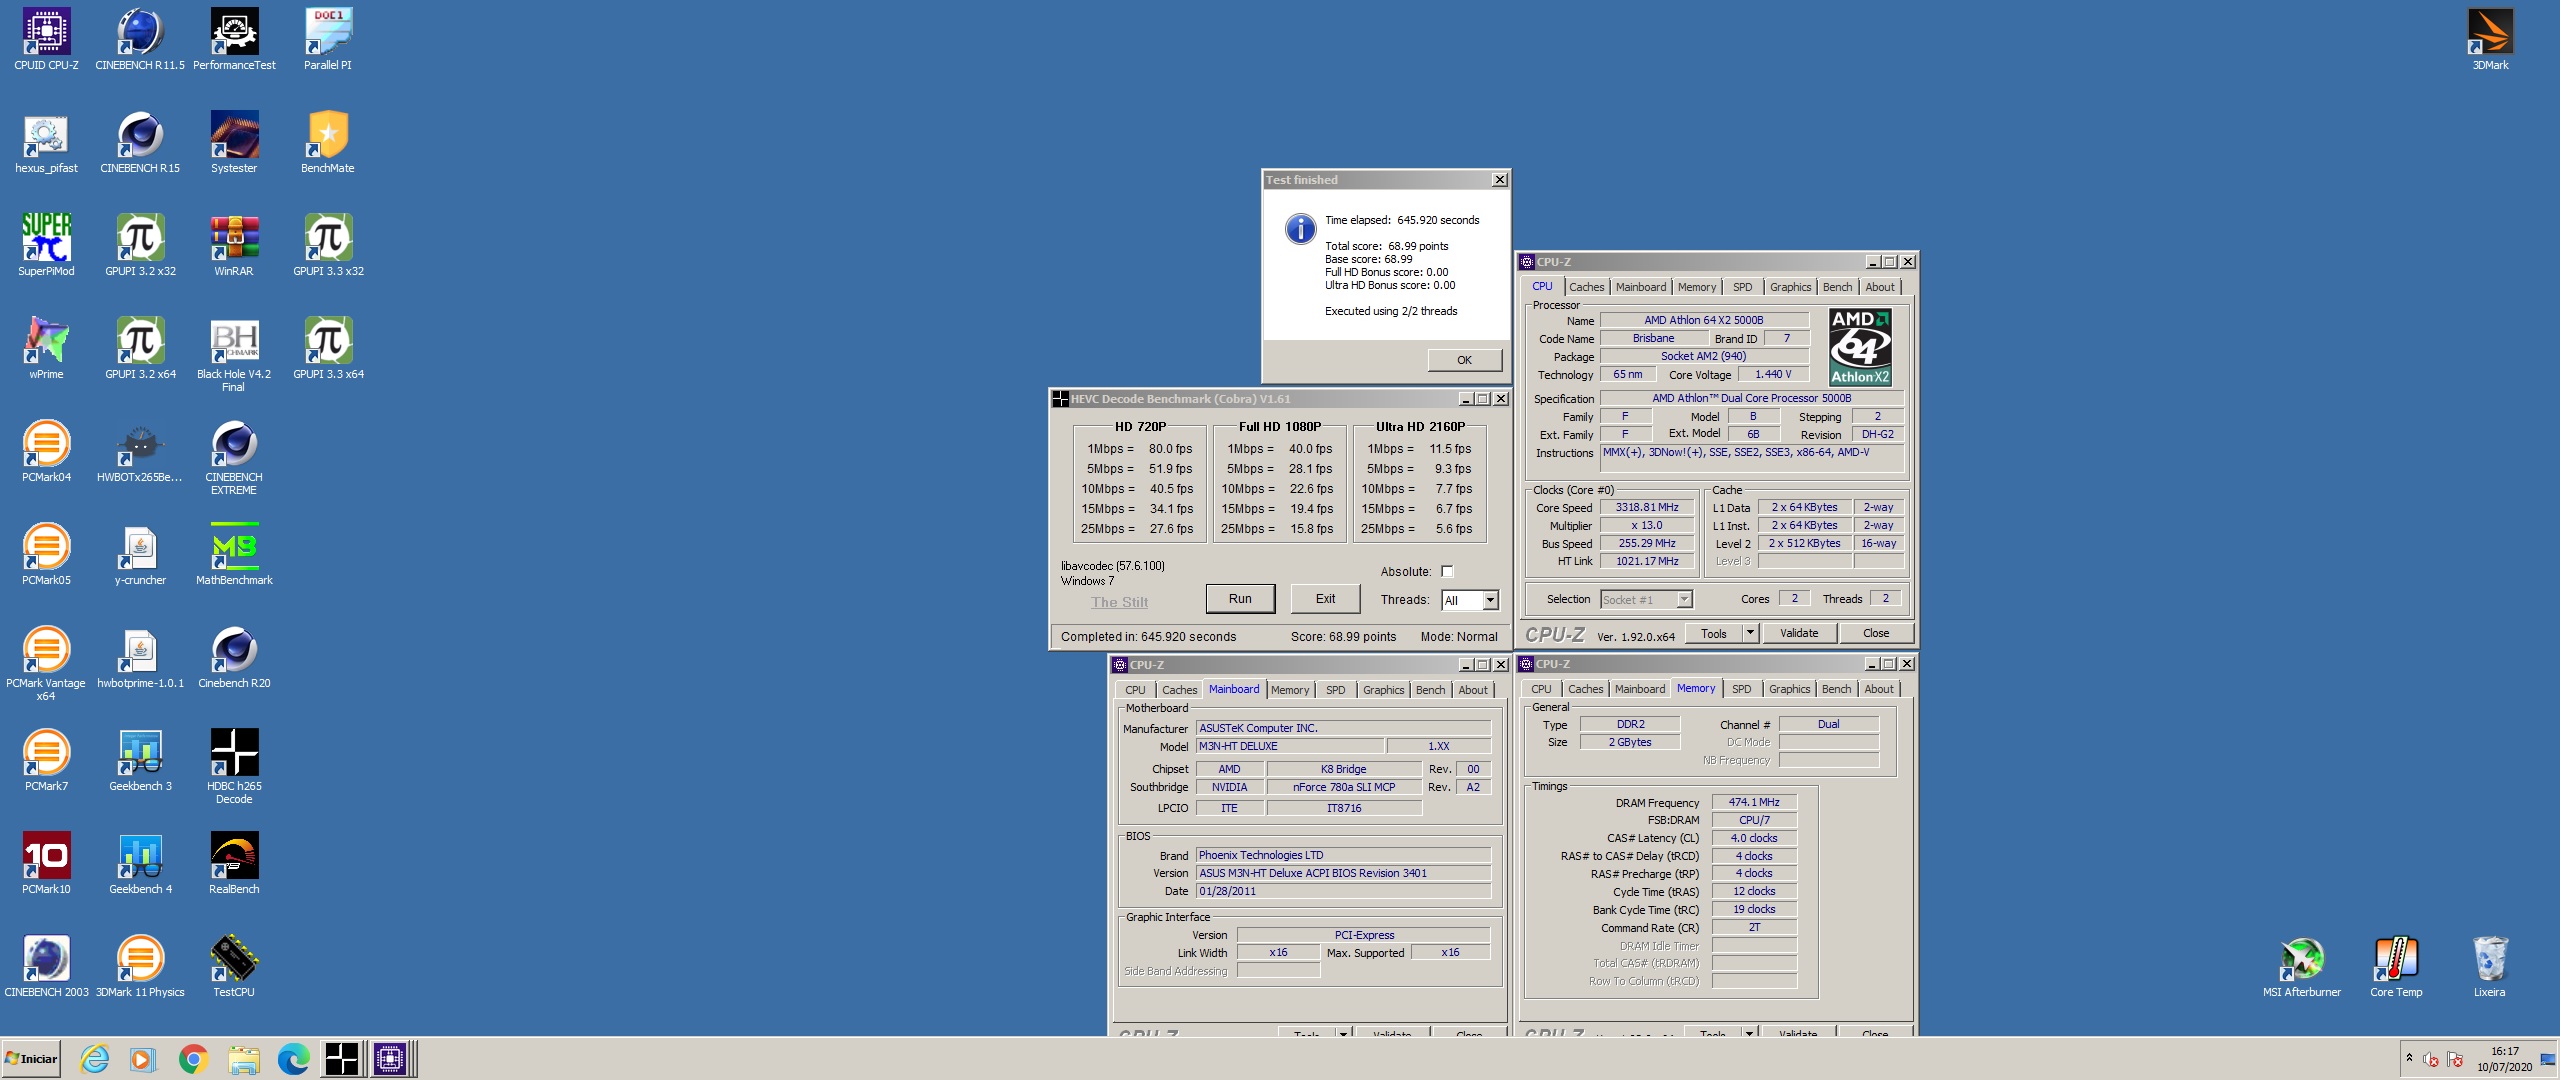The width and height of the screenshot is (2560, 1080).
Task: Click Close button in CPU-Z CPU window
Action: (x=1876, y=633)
